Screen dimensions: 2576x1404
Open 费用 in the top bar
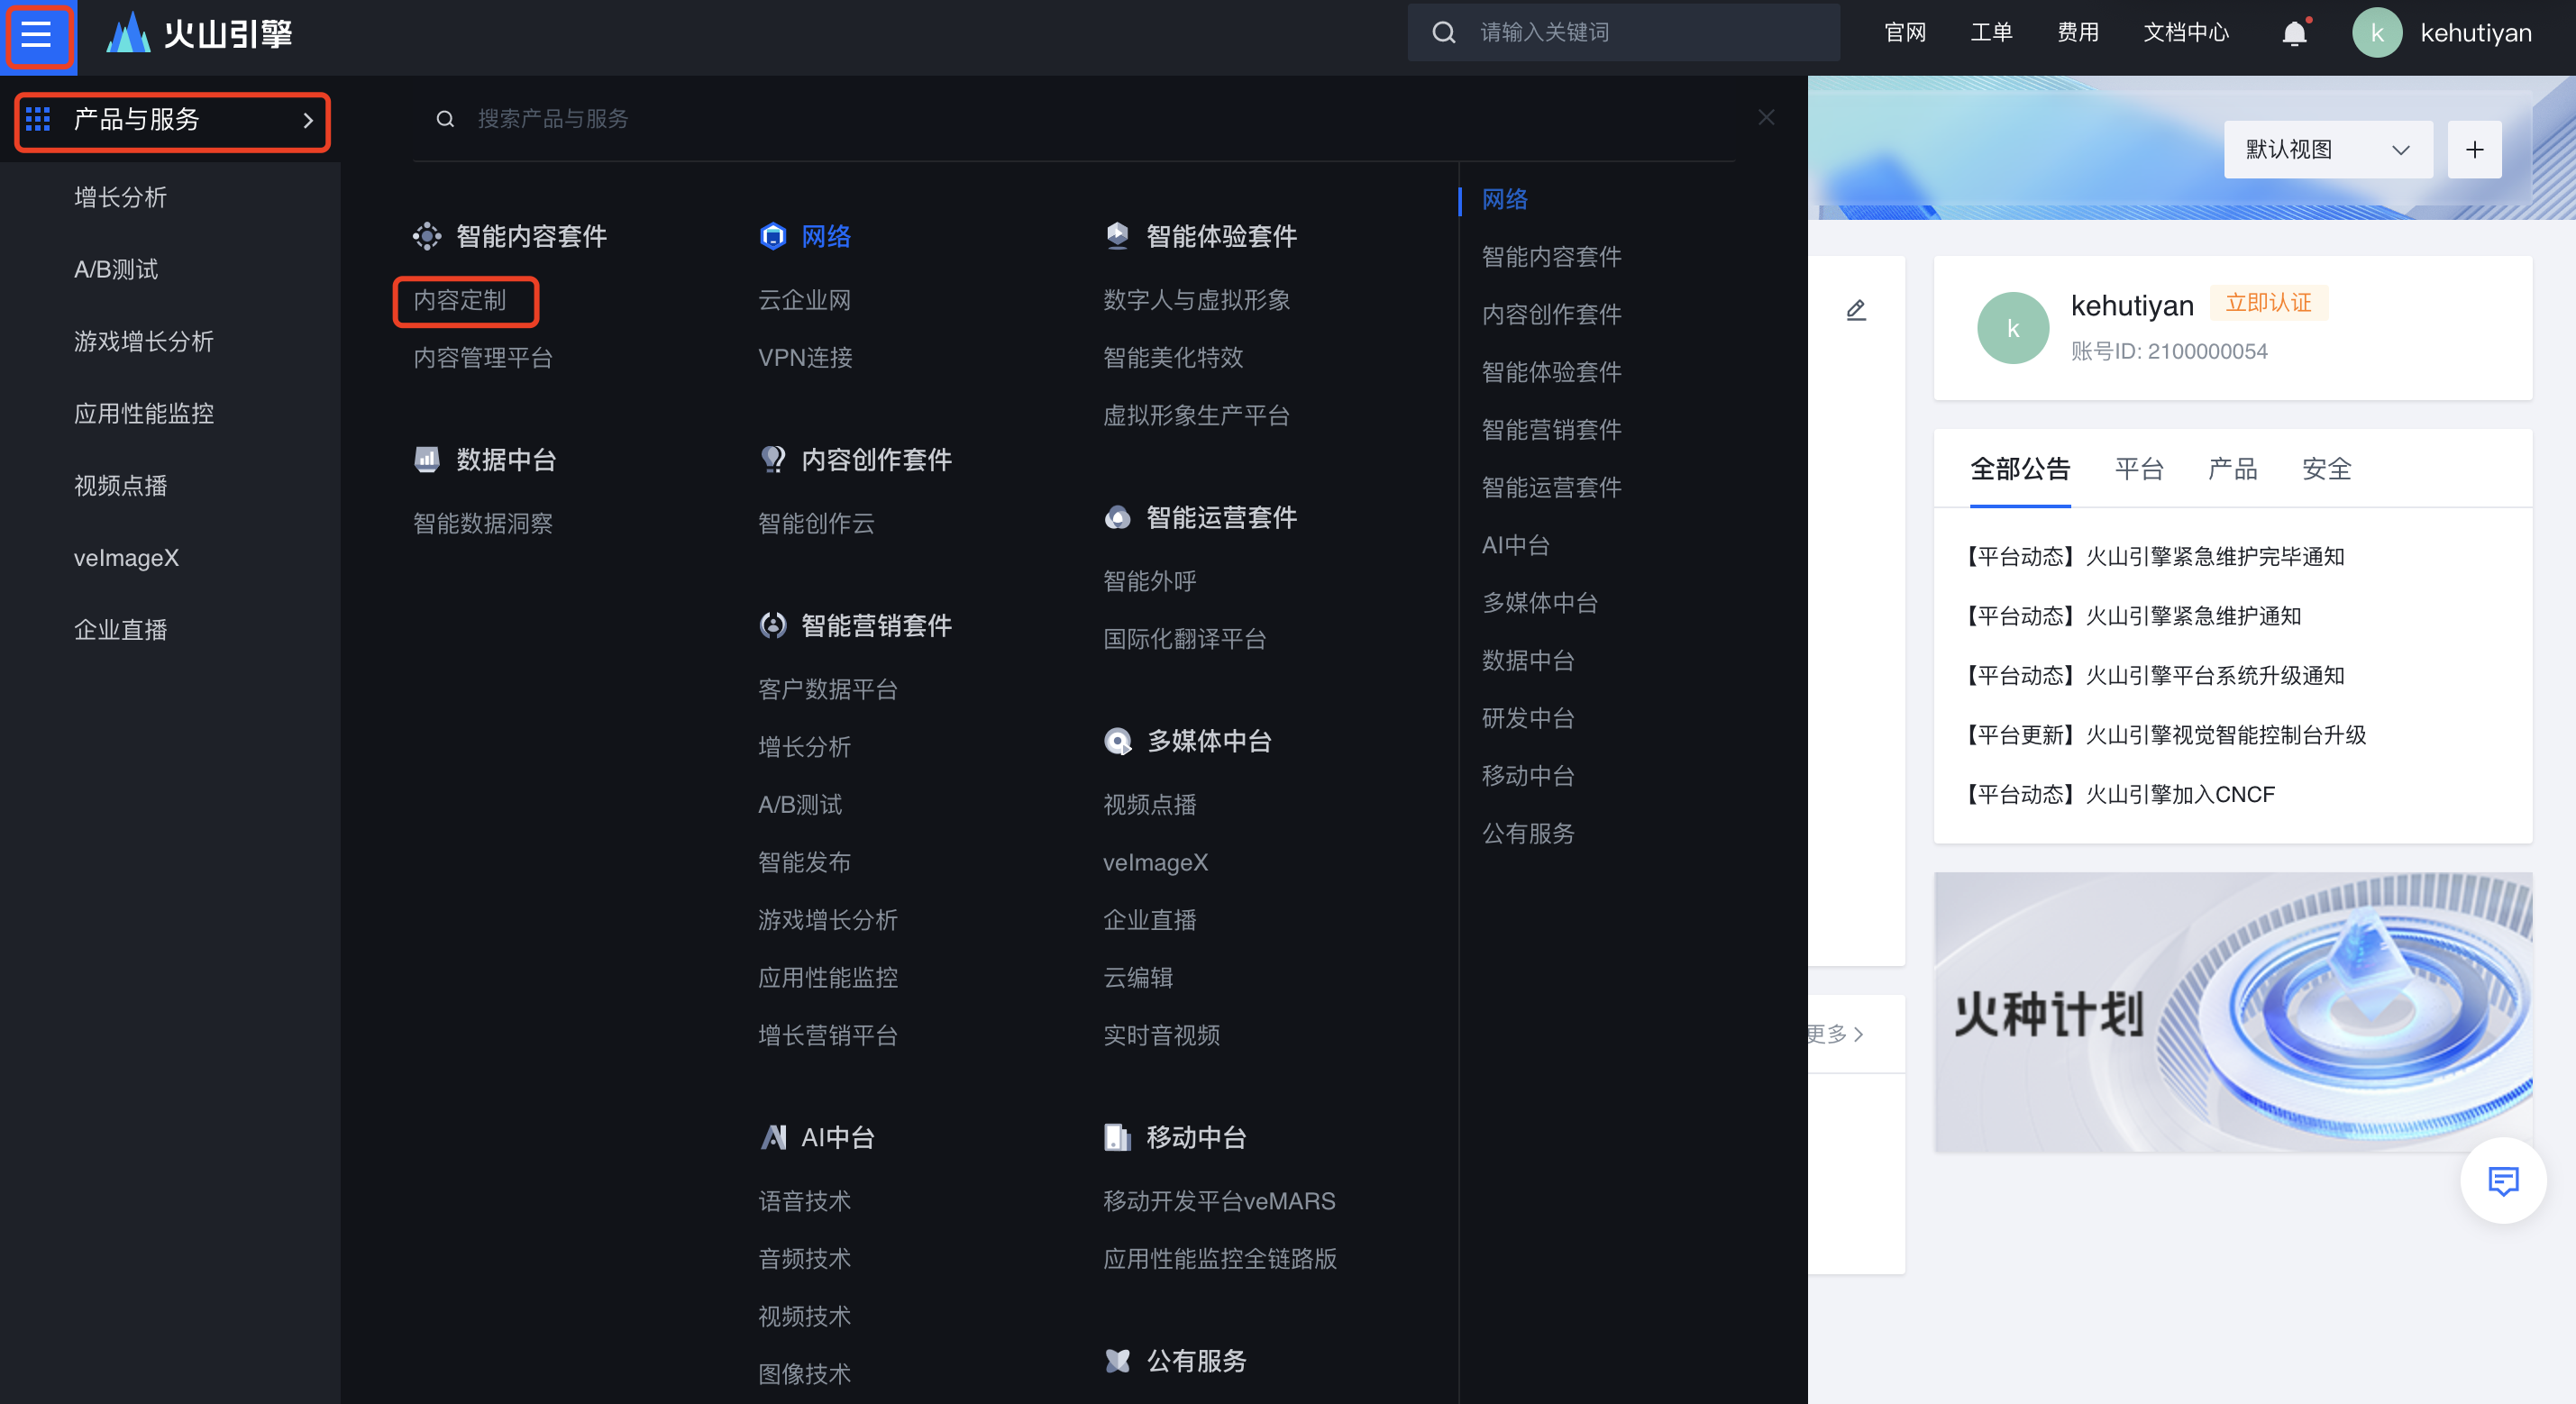(x=2078, y=33)
